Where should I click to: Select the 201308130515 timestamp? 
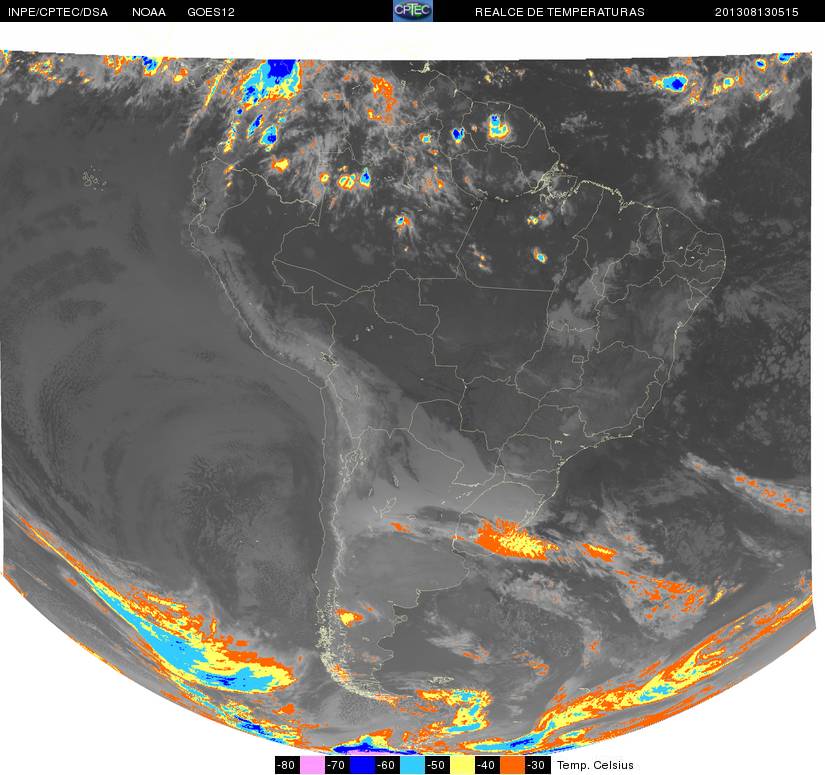pos(757,12)
